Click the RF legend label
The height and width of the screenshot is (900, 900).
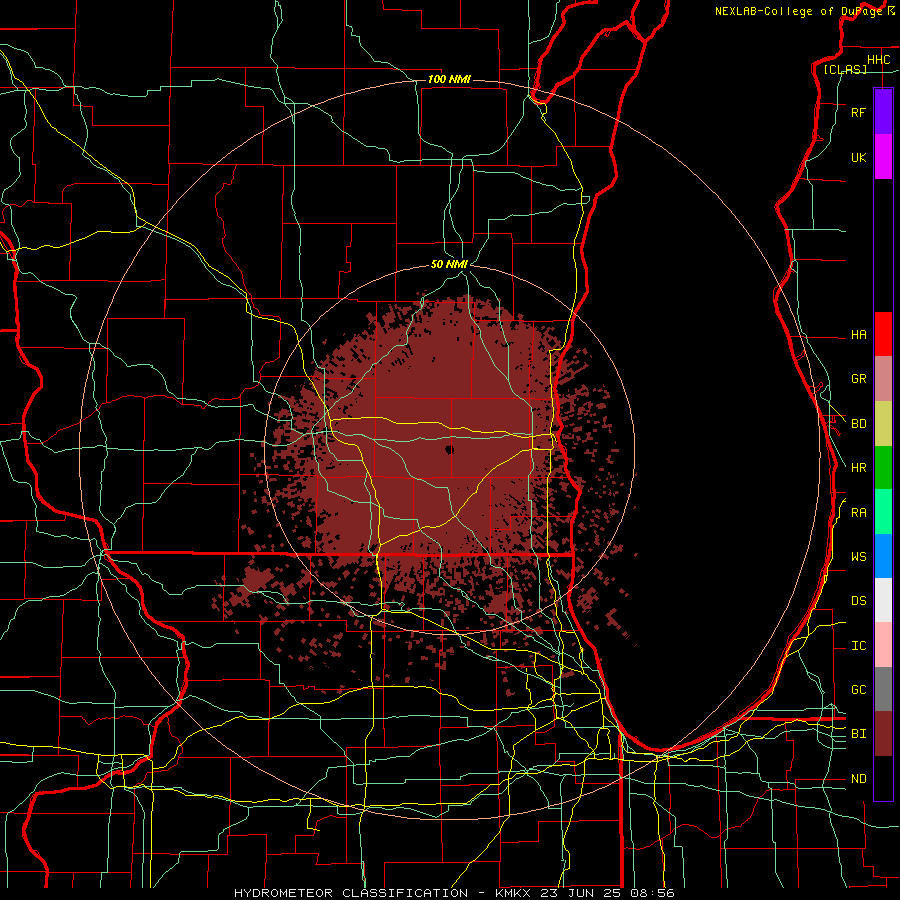coord(858,112)
